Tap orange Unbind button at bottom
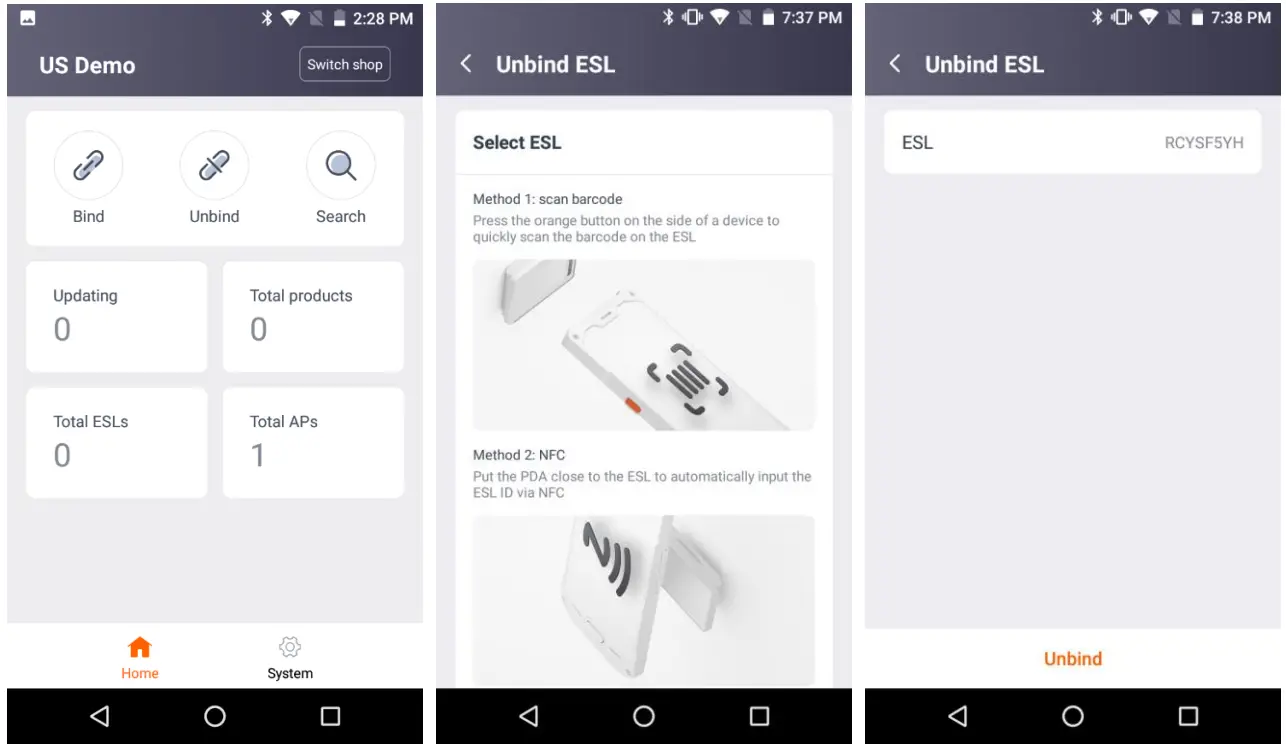This screenshot has height=750, width=1286. [x=1073, y=659]
